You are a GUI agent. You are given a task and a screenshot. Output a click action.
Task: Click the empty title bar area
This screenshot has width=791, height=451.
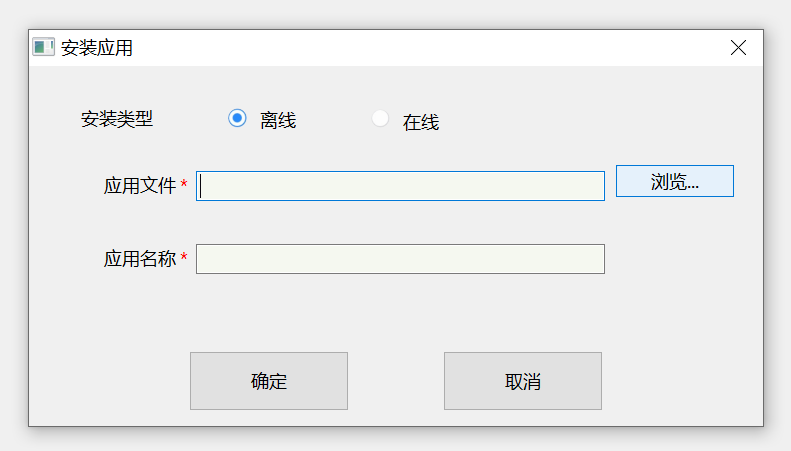420,48
